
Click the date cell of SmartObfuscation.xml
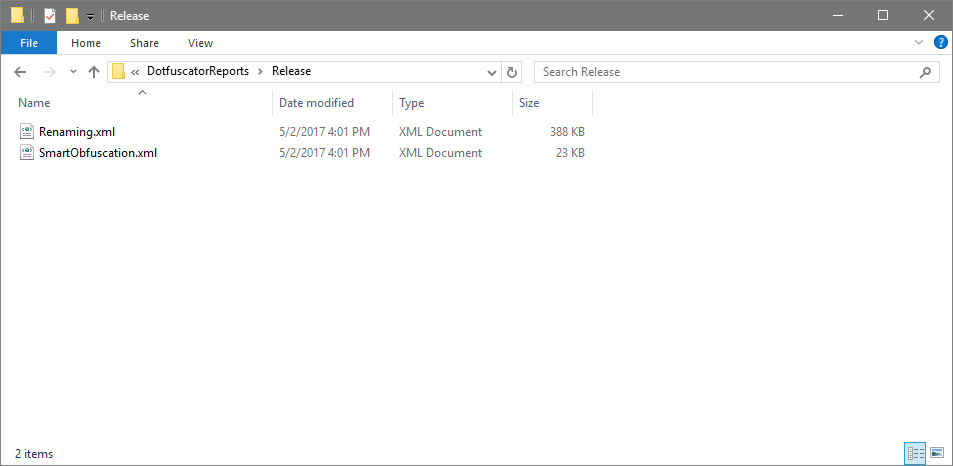(x=324, y=152)
